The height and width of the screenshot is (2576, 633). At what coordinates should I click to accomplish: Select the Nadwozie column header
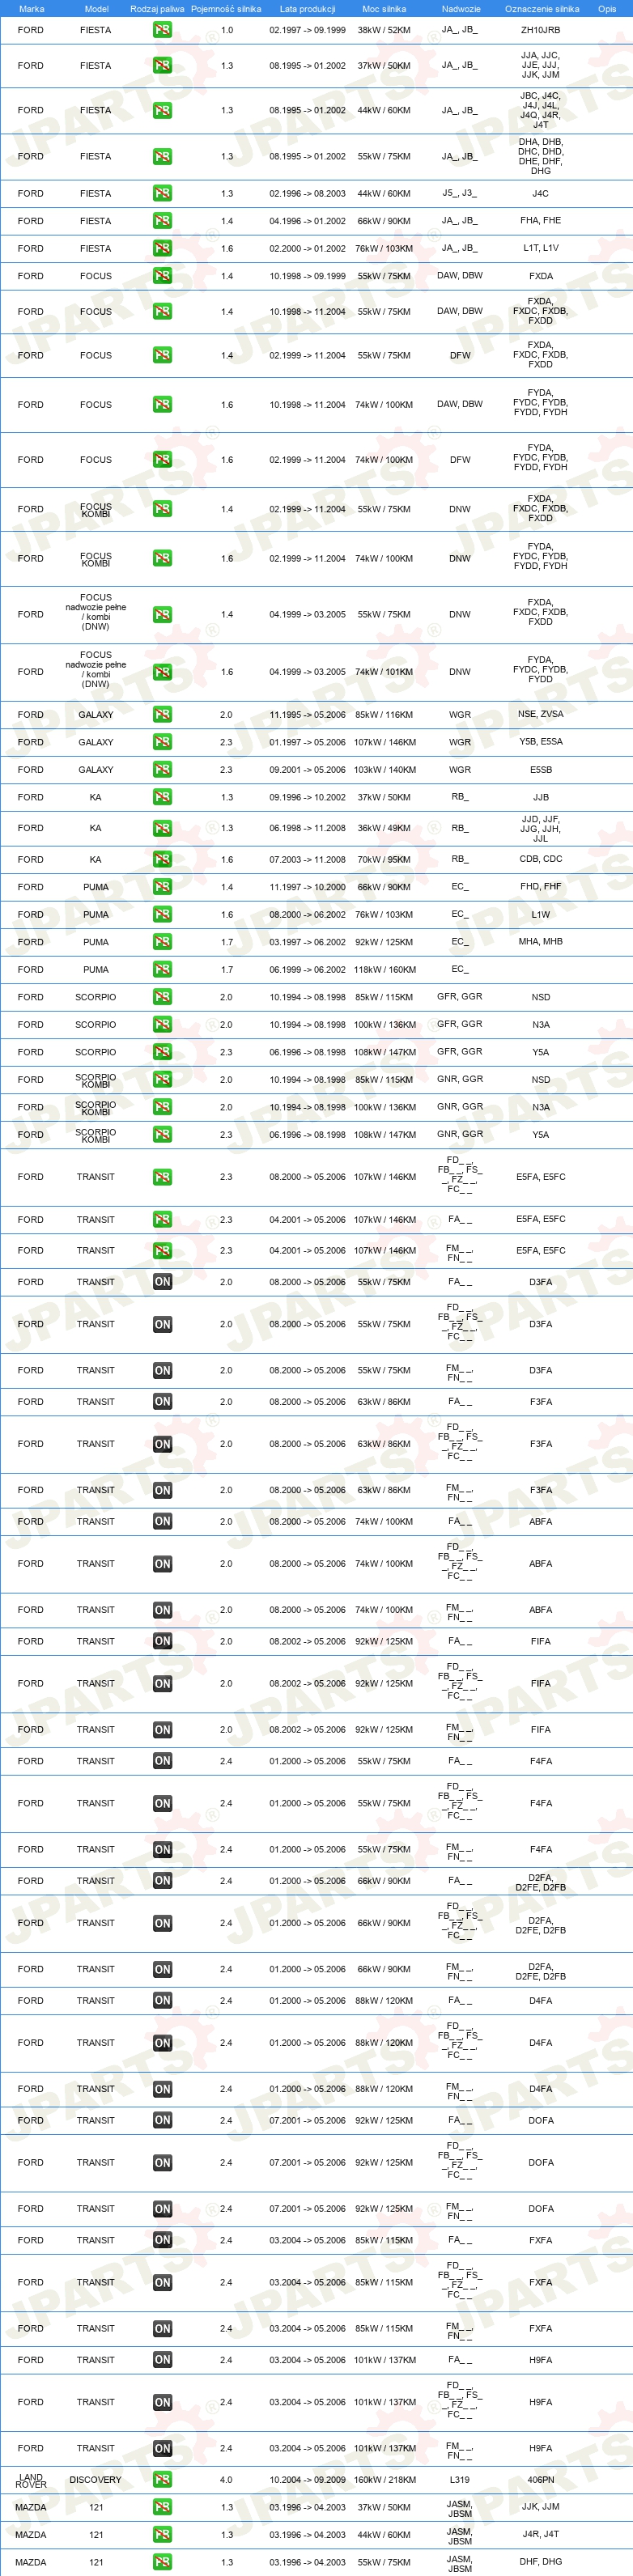[x=461, y=9]
